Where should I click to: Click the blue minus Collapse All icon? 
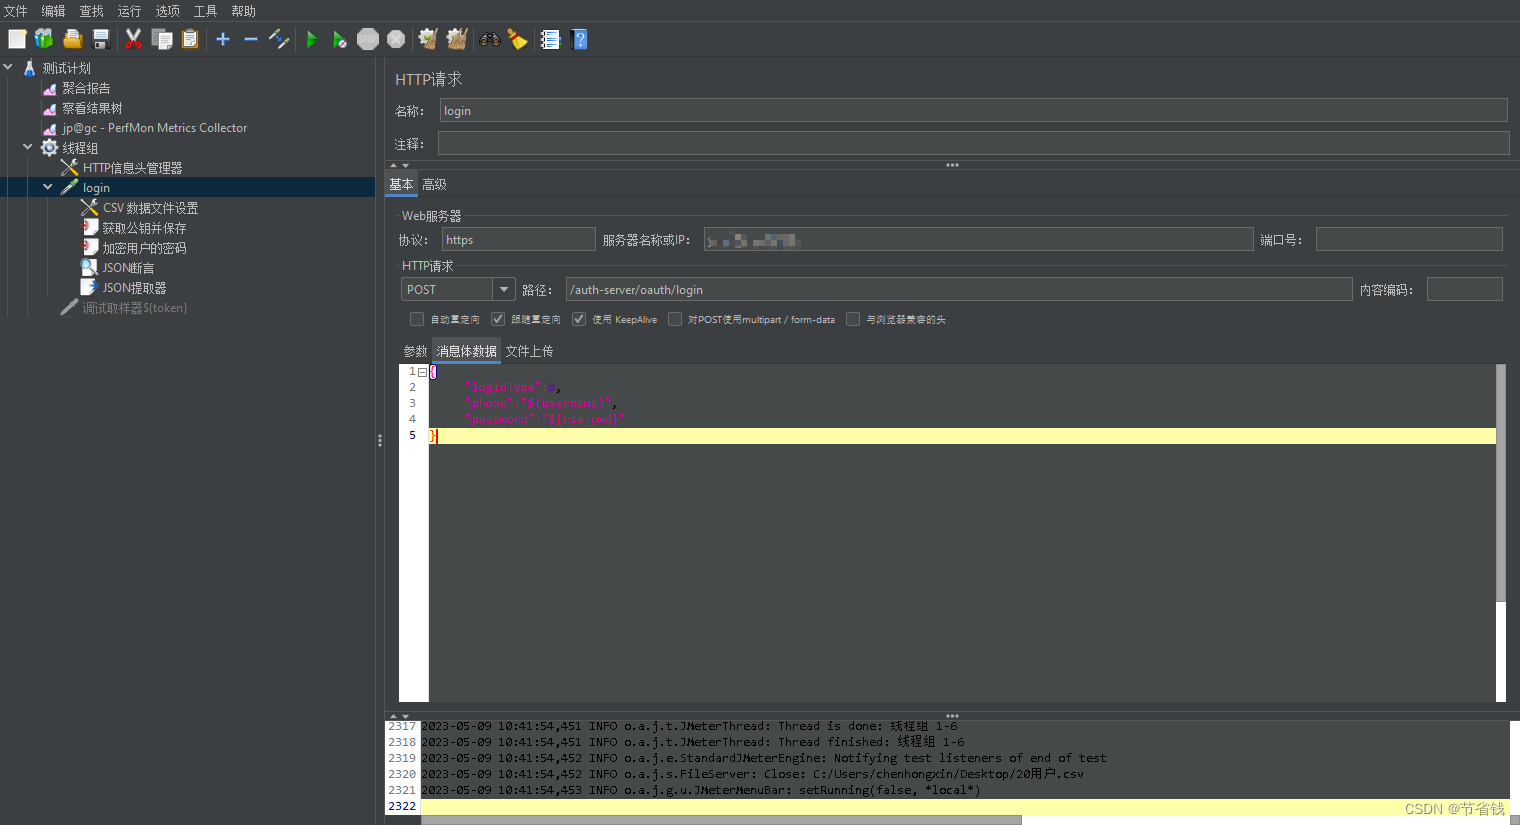[x=251, y=39]
